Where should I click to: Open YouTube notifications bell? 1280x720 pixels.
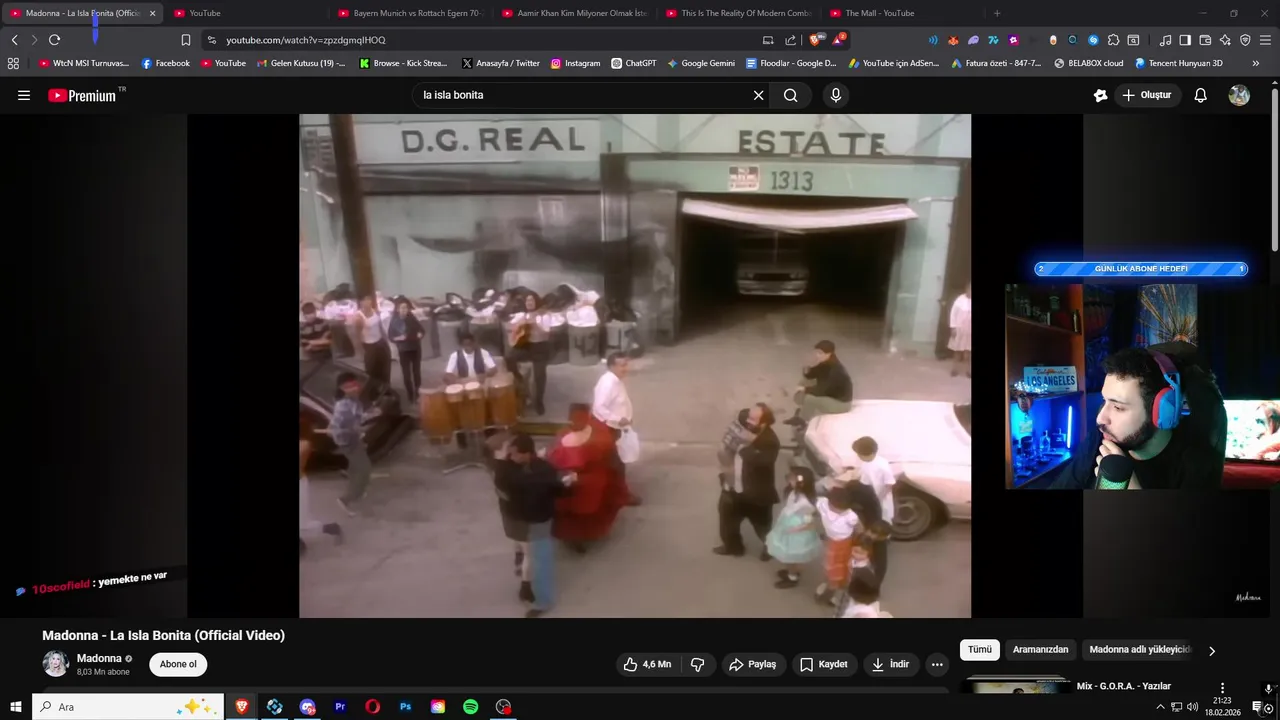(x=1200, y=95)
